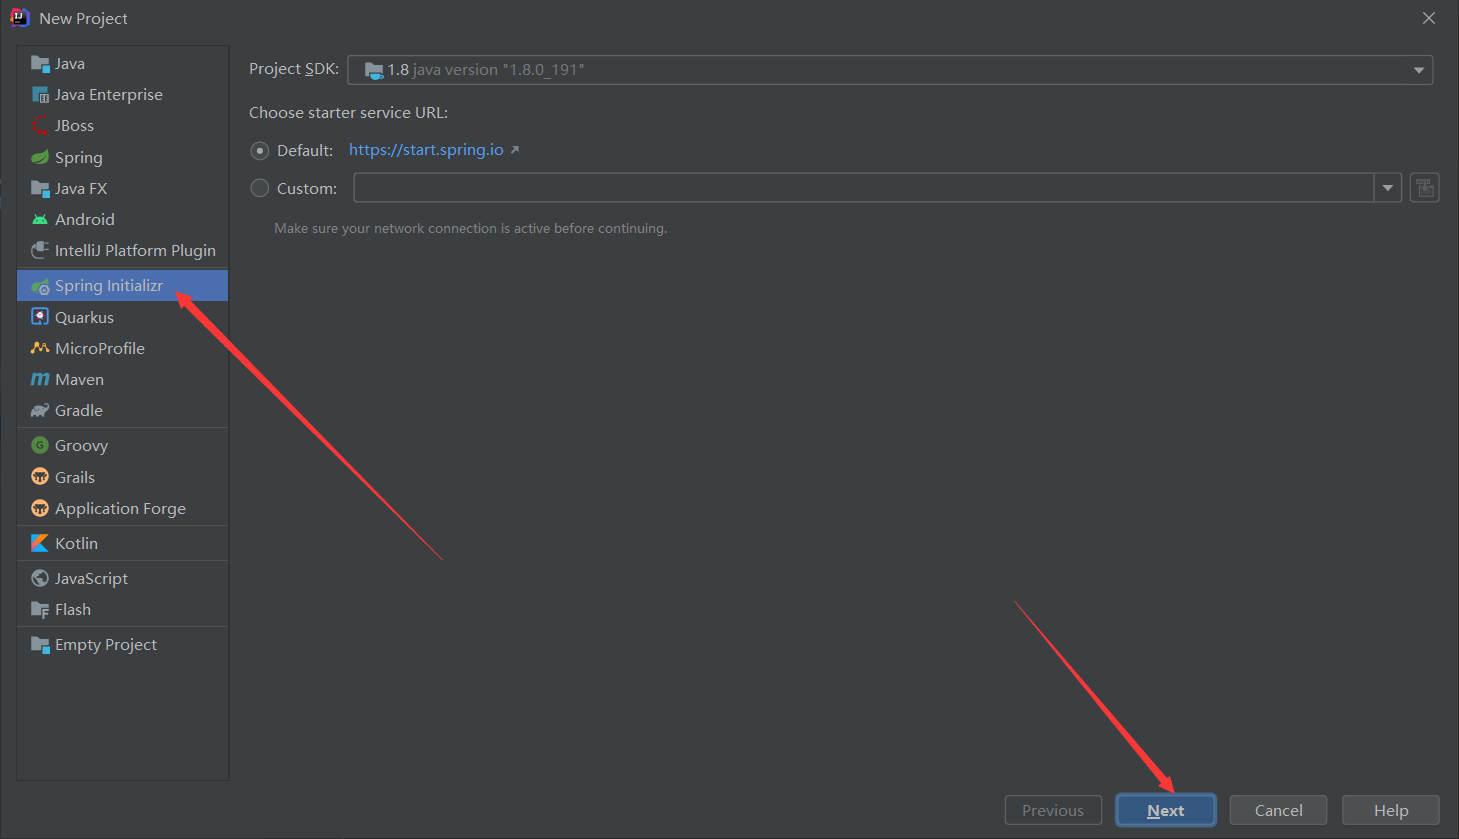
Task: Click the Spring label in list
Action: [x=79, y=158]
